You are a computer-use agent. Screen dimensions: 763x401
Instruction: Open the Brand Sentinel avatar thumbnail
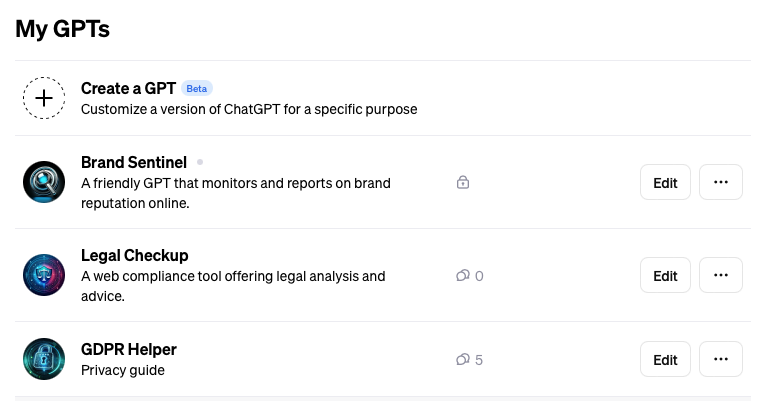(x=44, y=182)
